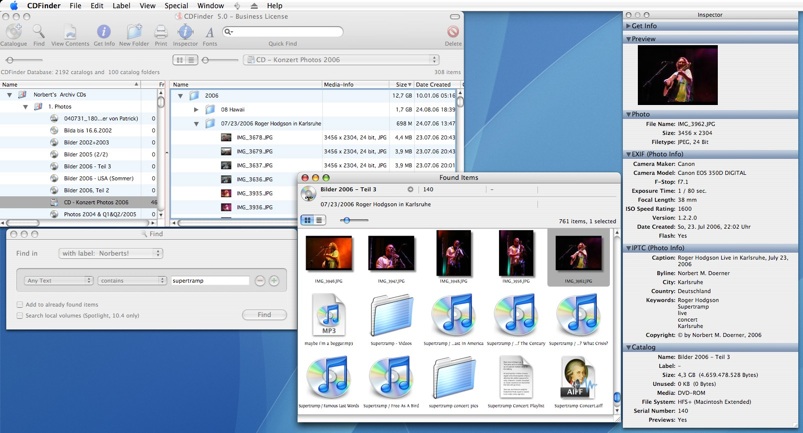
Task: Open the contains dropdown
Action: (132, 280)
